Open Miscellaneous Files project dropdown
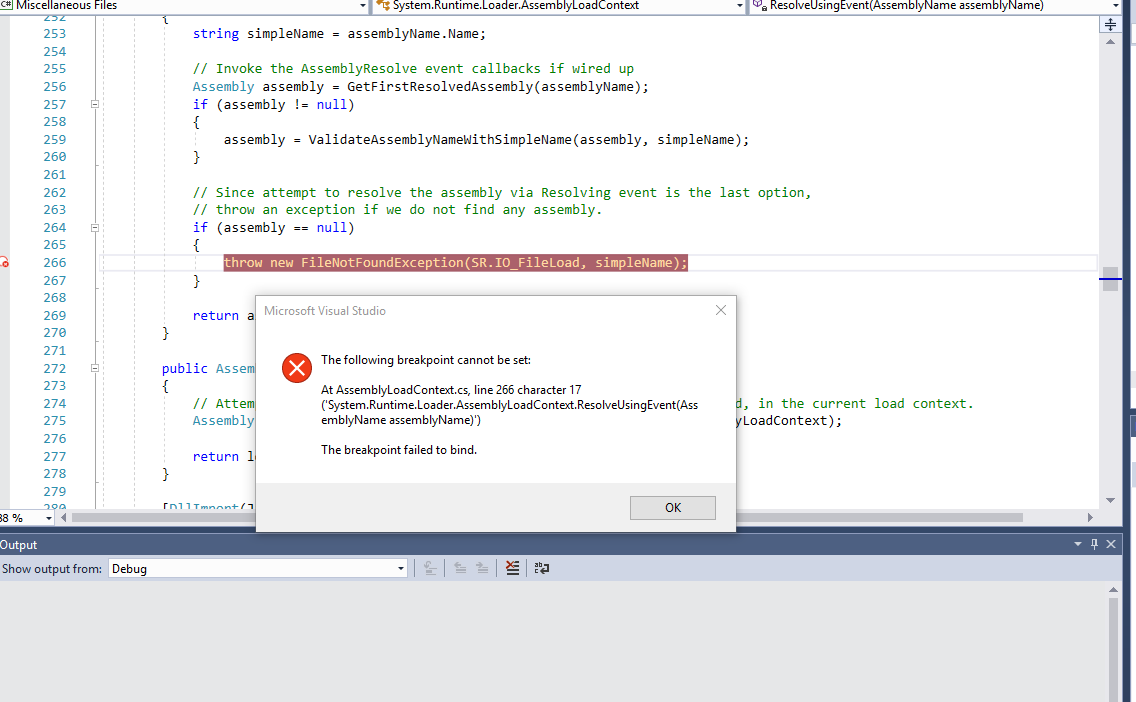 pos(362,6)
